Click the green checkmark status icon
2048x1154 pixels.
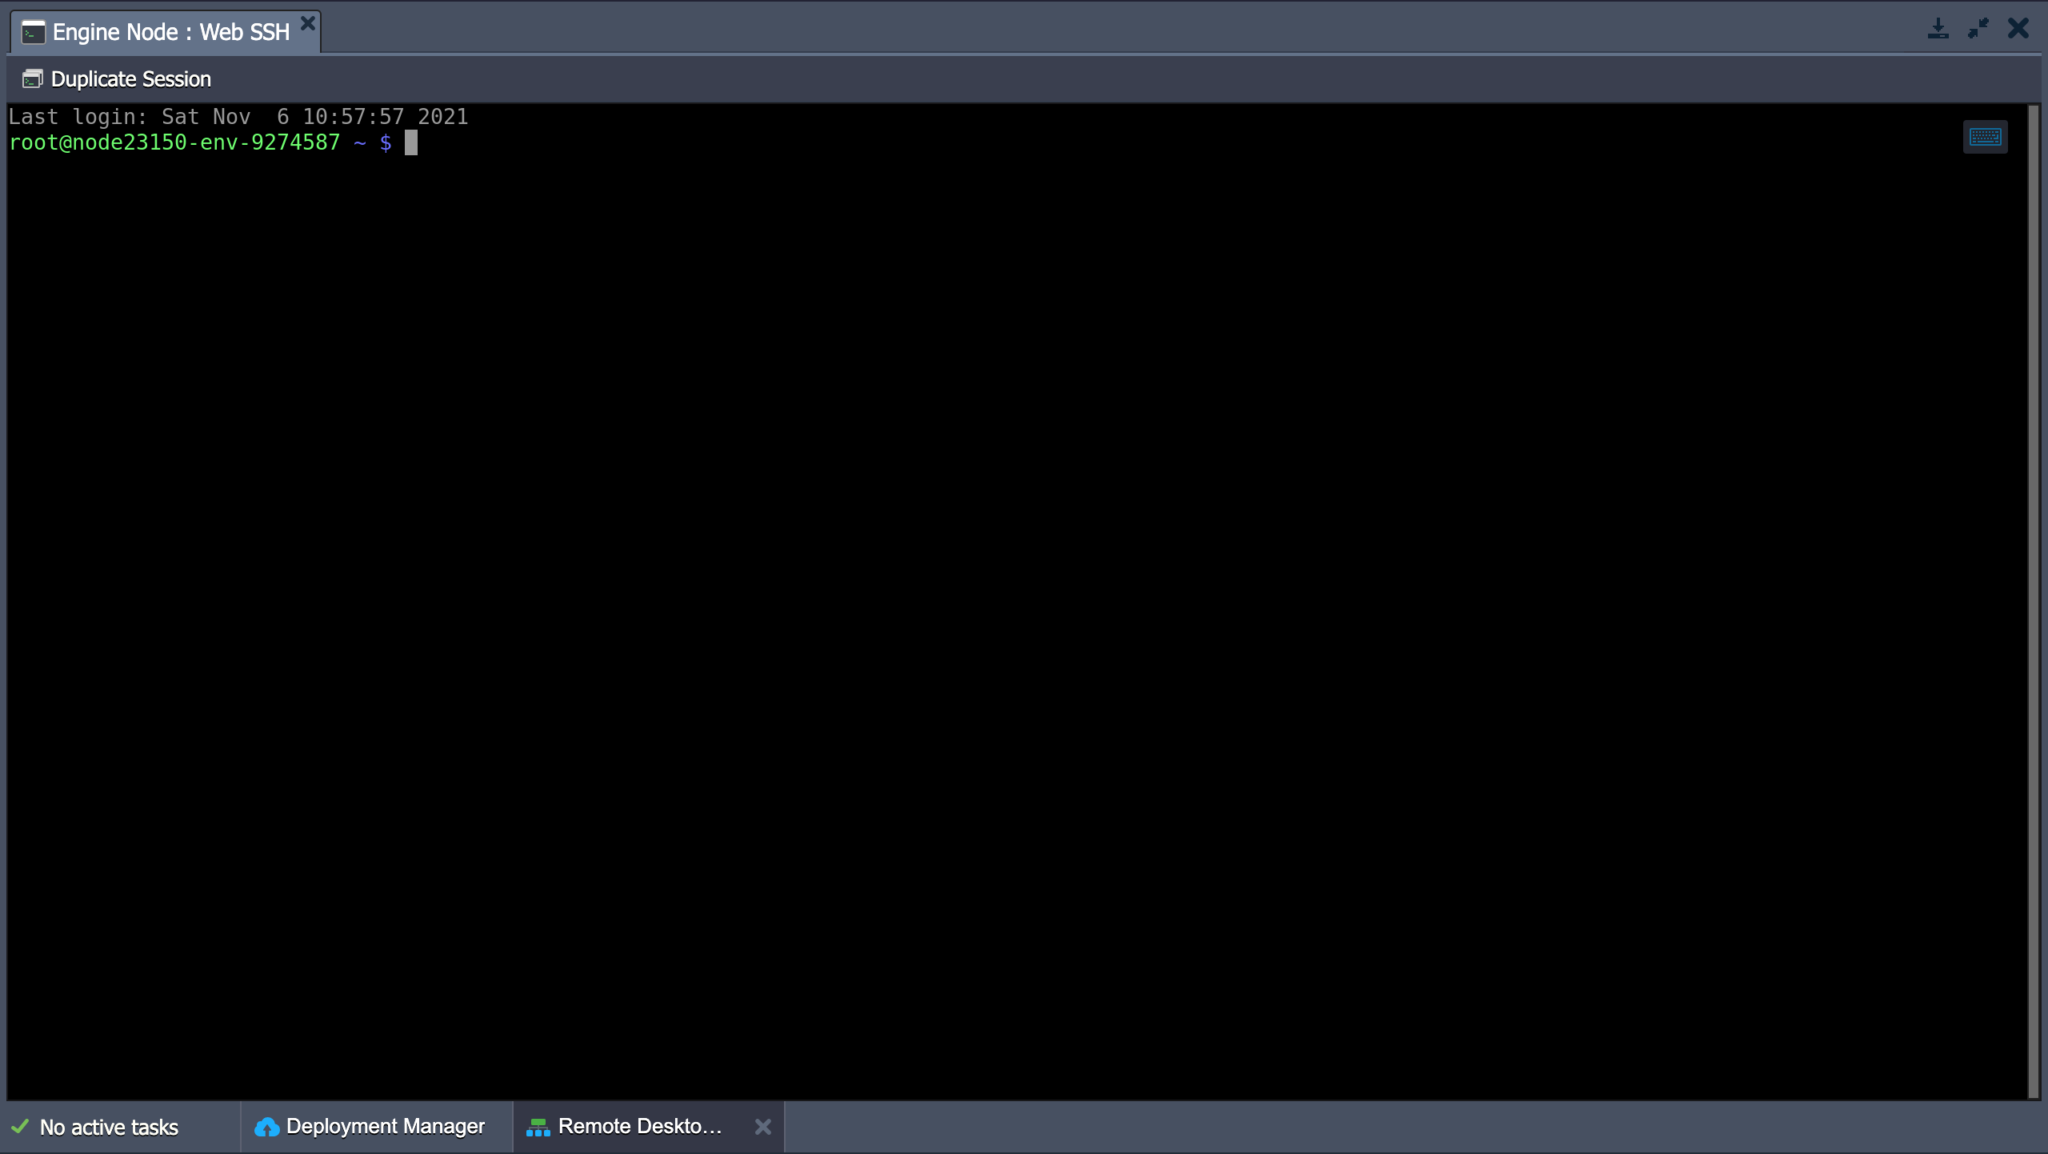pos(20,1126)
